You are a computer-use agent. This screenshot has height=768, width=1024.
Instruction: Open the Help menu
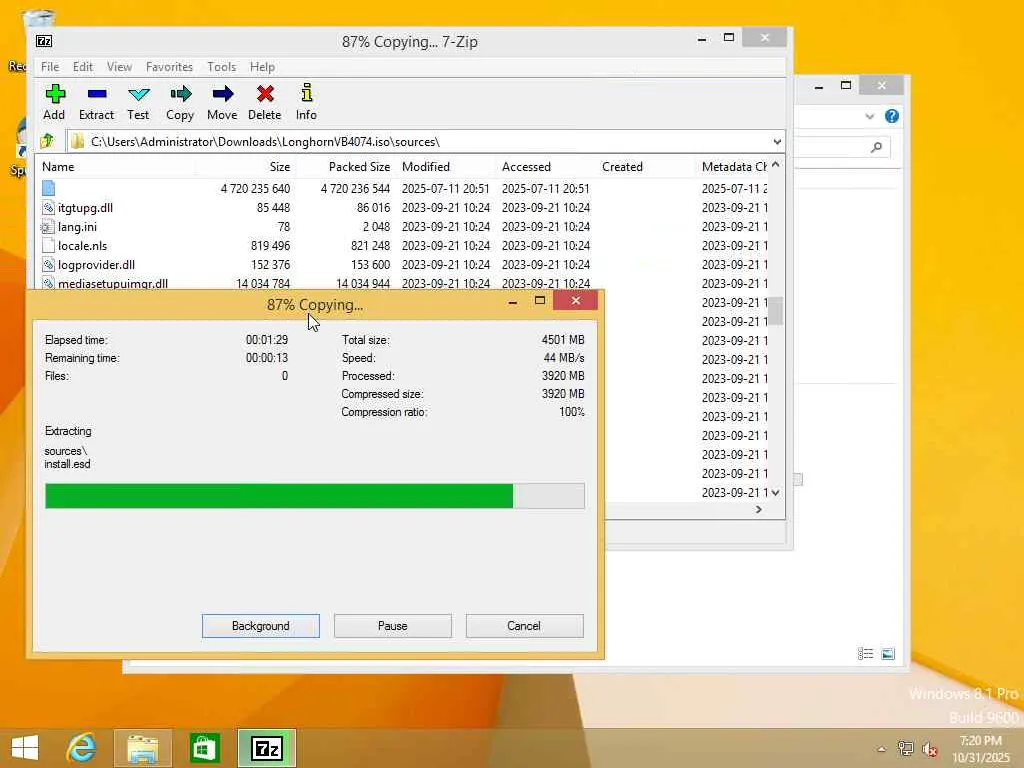pyautogui.click(x=262, y=67)
